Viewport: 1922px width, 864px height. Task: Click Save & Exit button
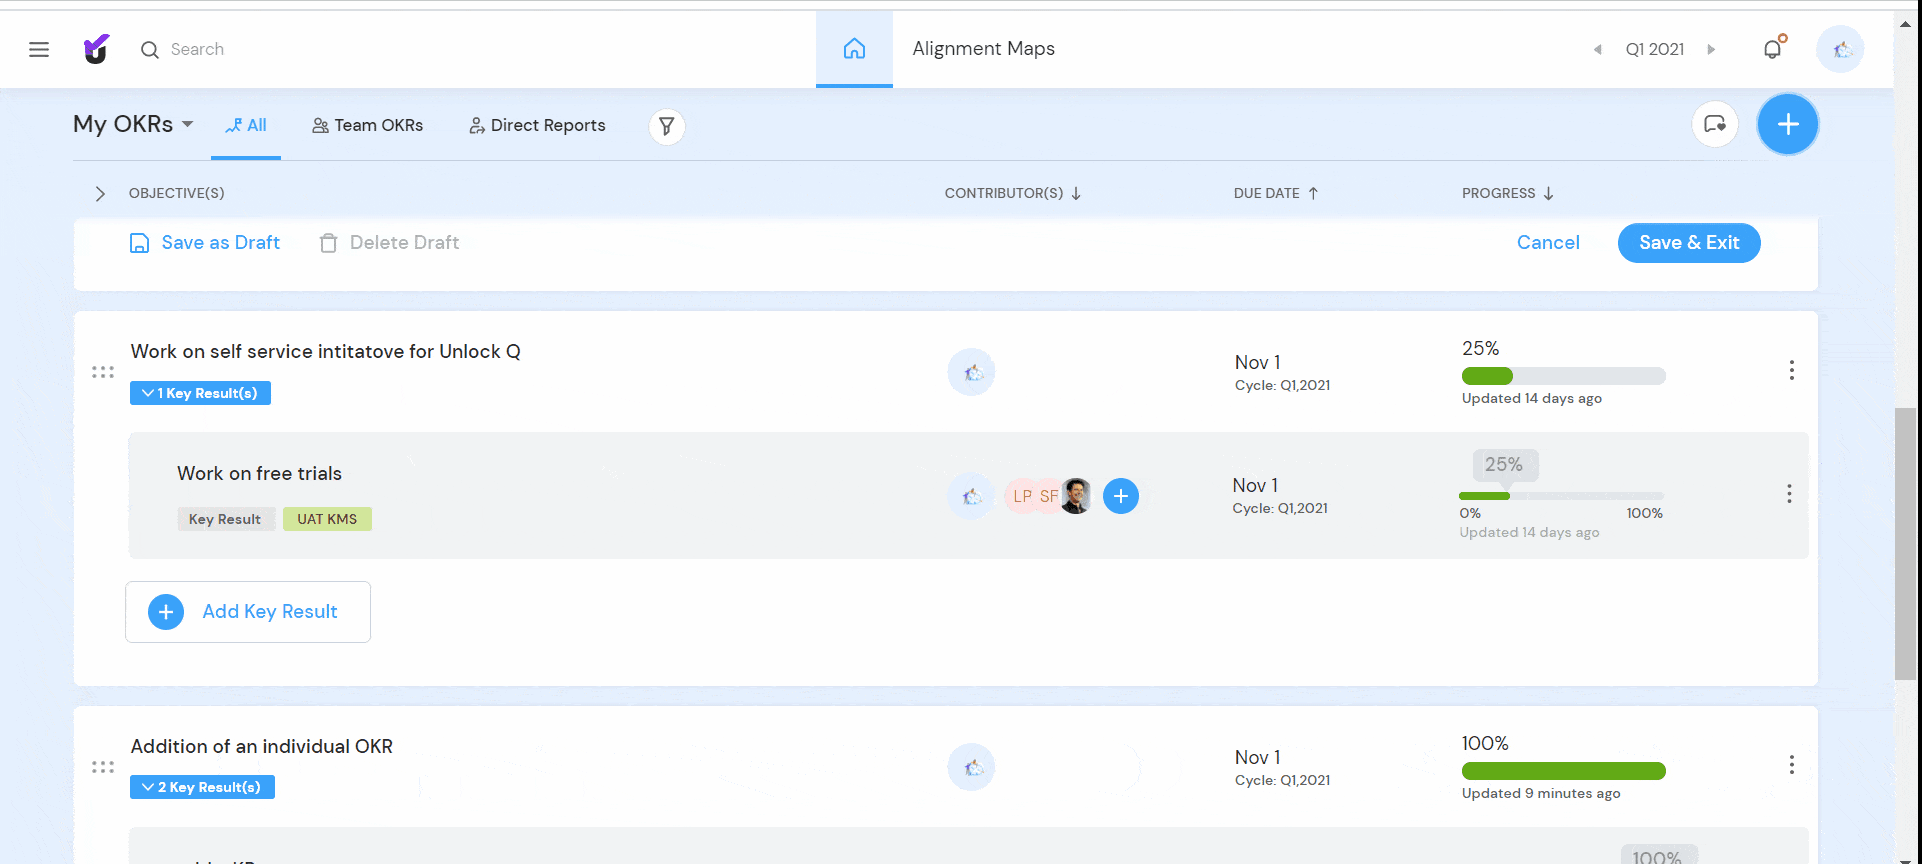(1689, 243)
